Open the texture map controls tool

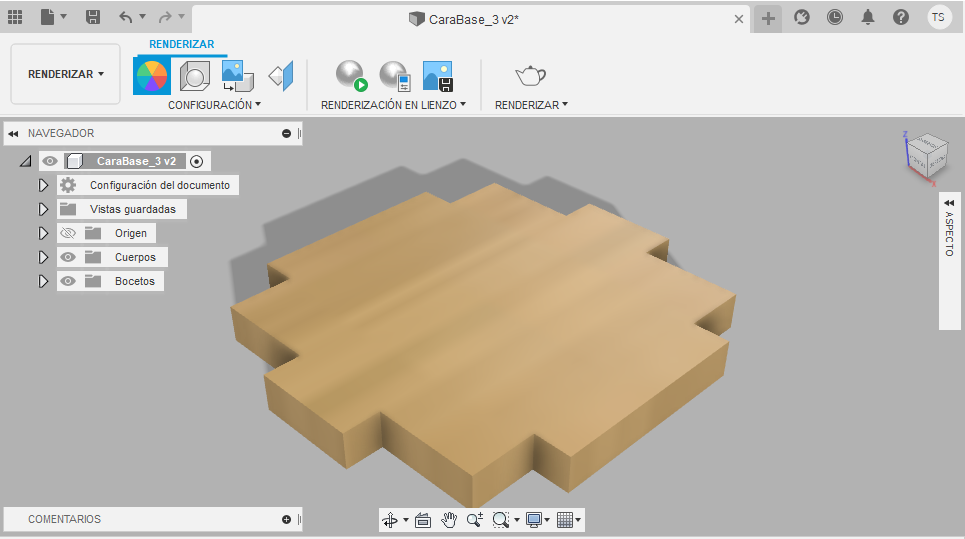click(281, 76)
